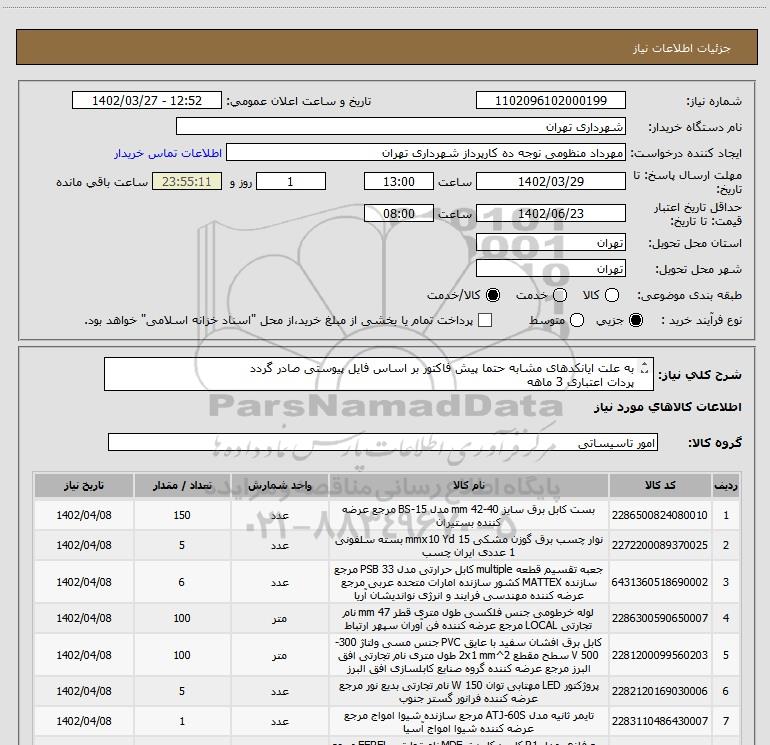Viewport: 770px width, 745px height.
Task: Click product code 2282120169030006
Action: coord(660,691)
